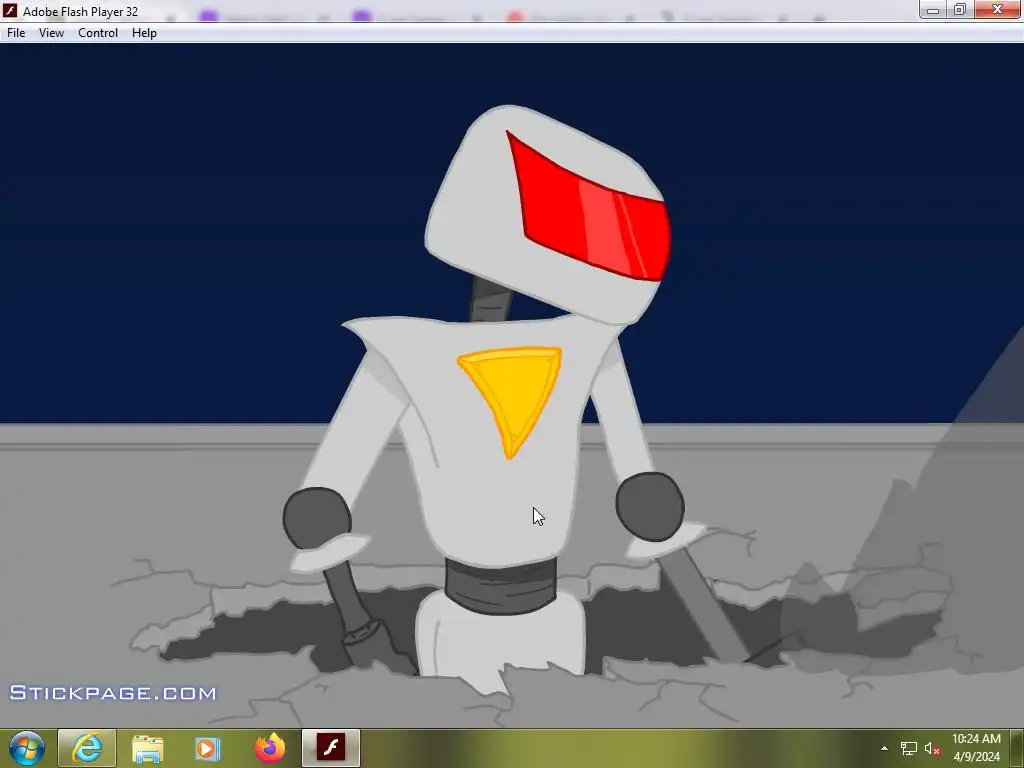The height and width of the screenshot is (768, 1024).
Task: Open the Help menu
Action: pos(144,33)
